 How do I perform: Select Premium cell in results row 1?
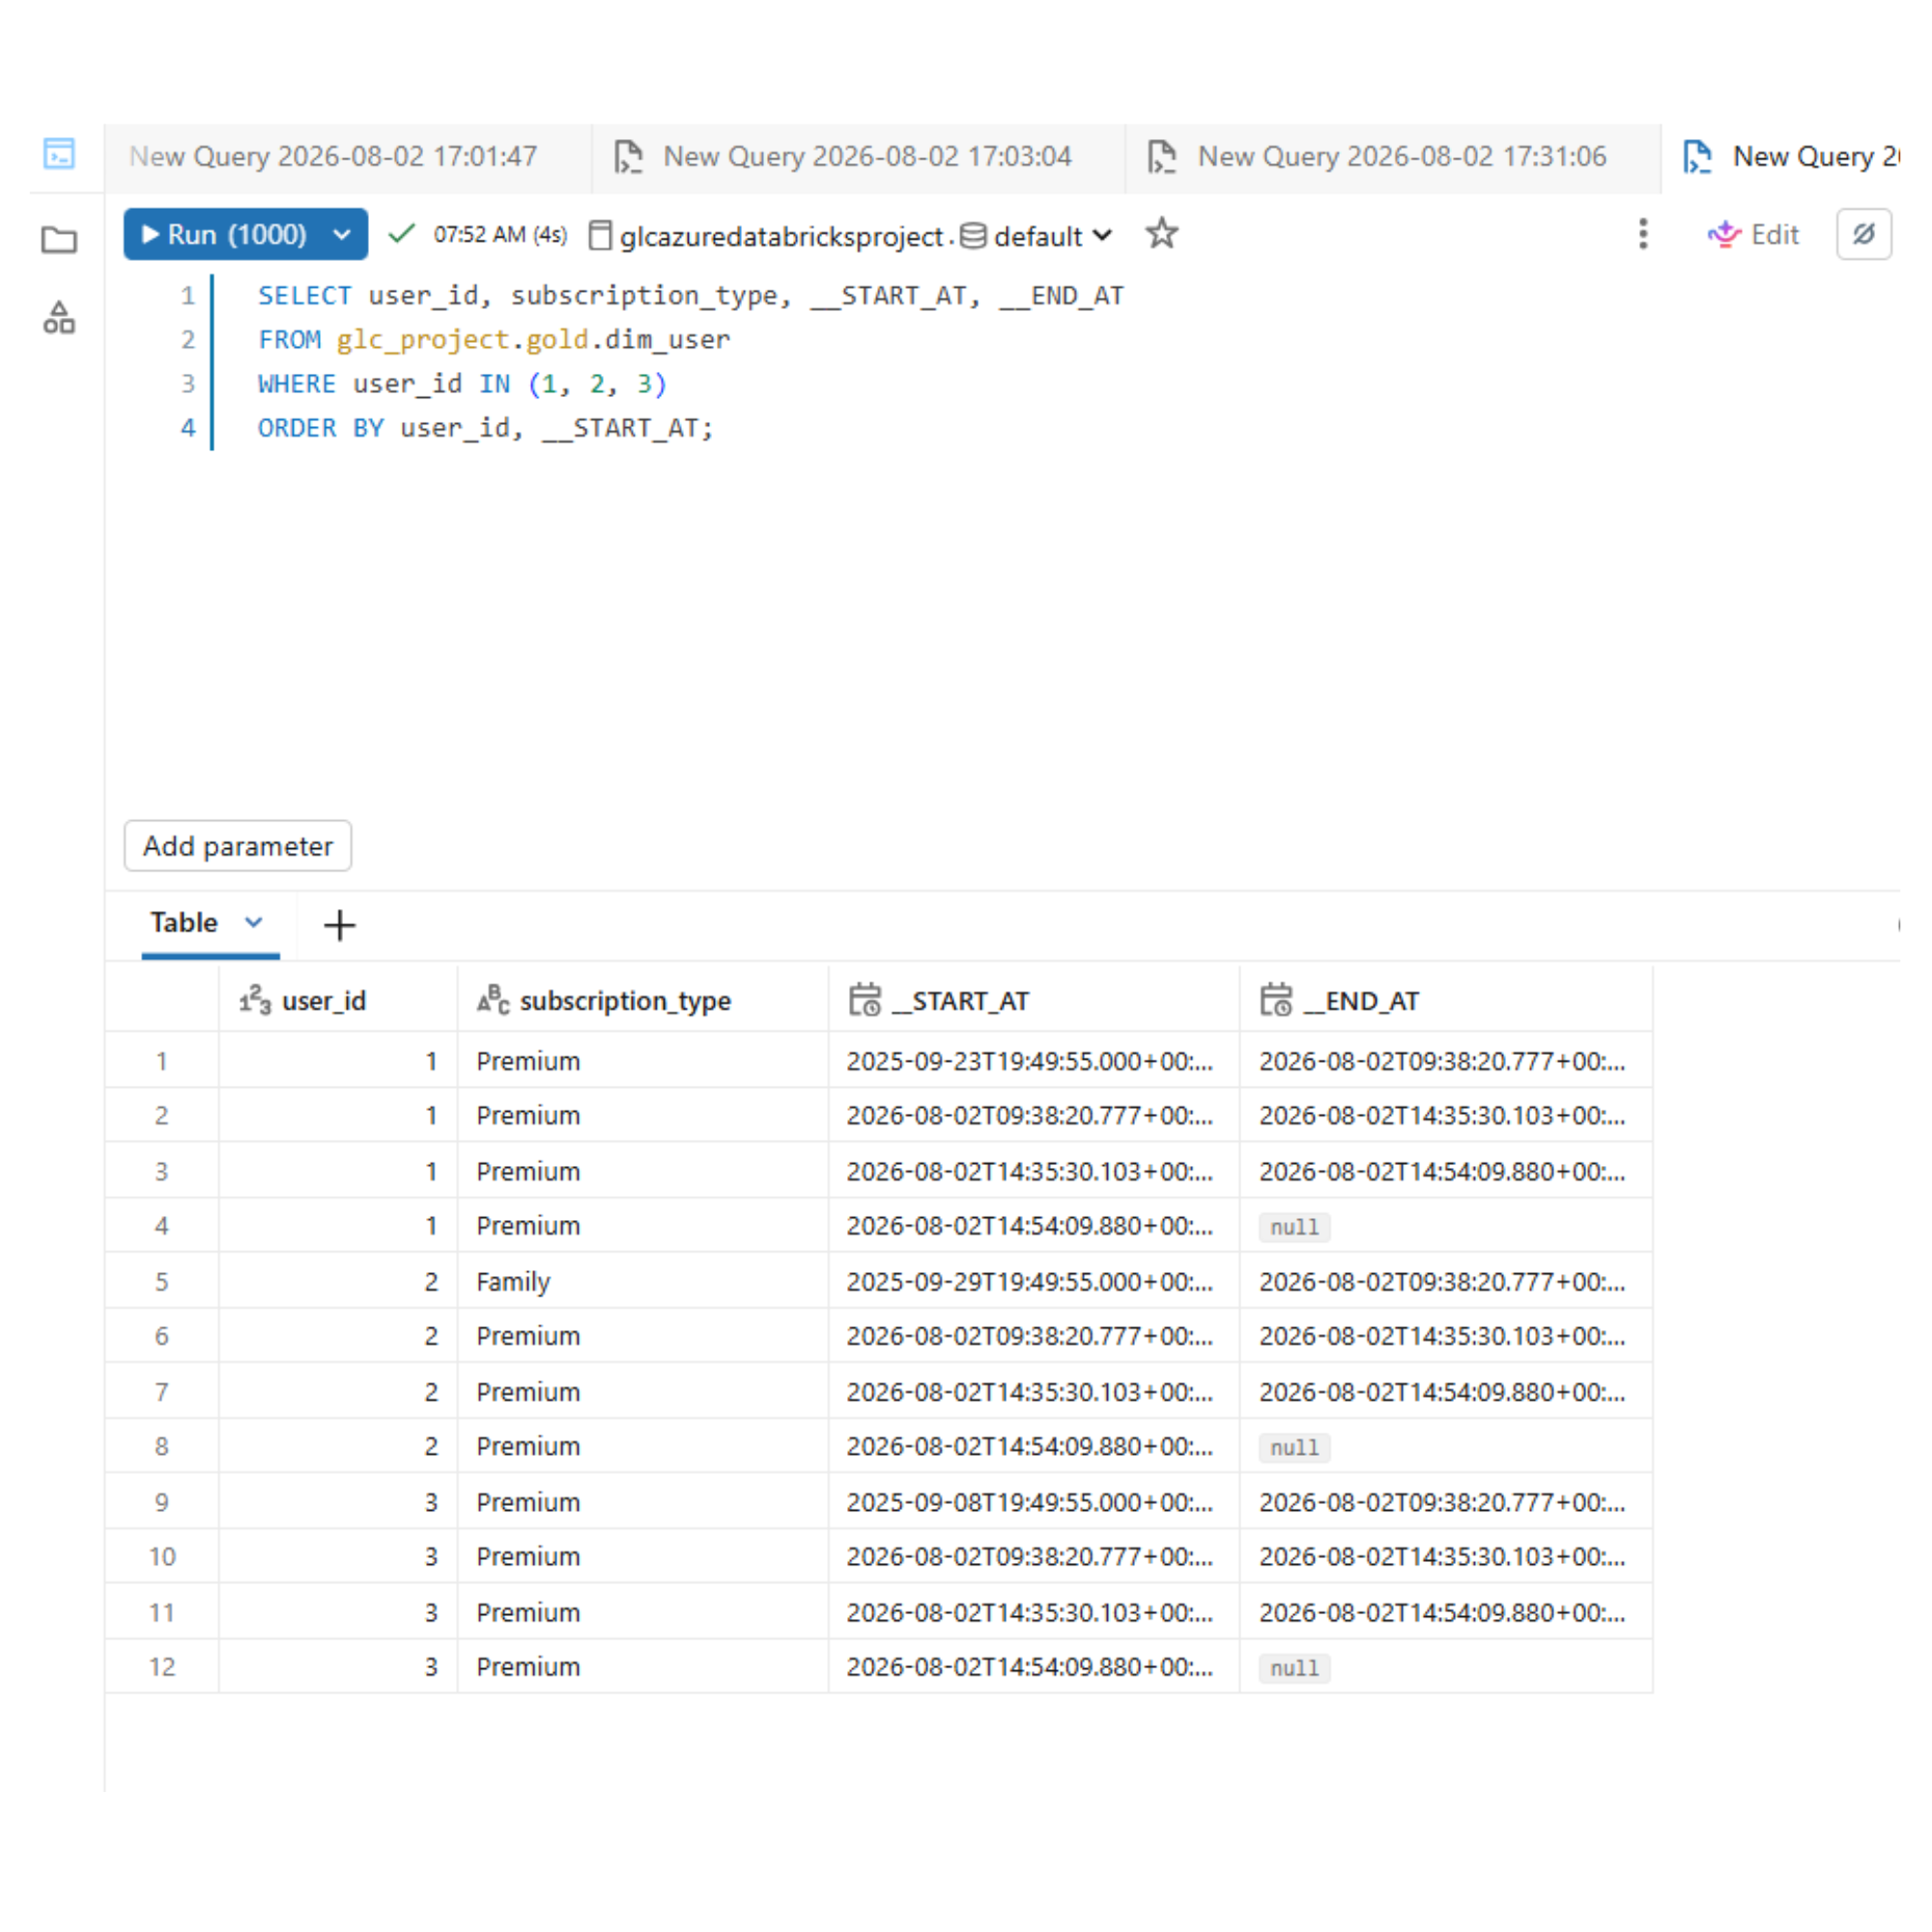pyautogui.click(x=643, y=1061)
